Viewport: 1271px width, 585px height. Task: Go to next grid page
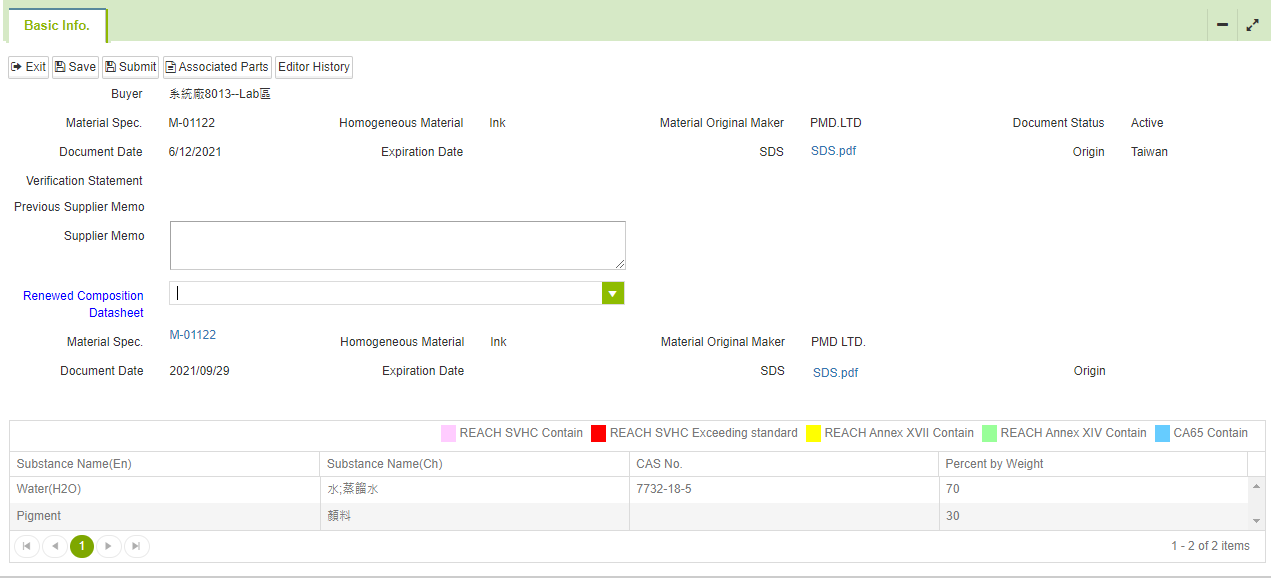click(x=109, y=546)
